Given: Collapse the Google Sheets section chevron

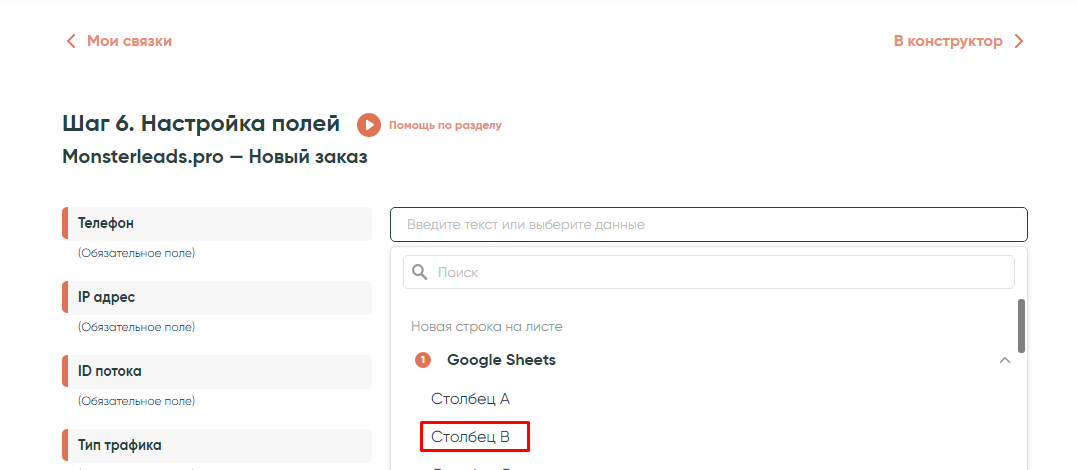Looking at the screenshot, I should tap(1005, 360).
